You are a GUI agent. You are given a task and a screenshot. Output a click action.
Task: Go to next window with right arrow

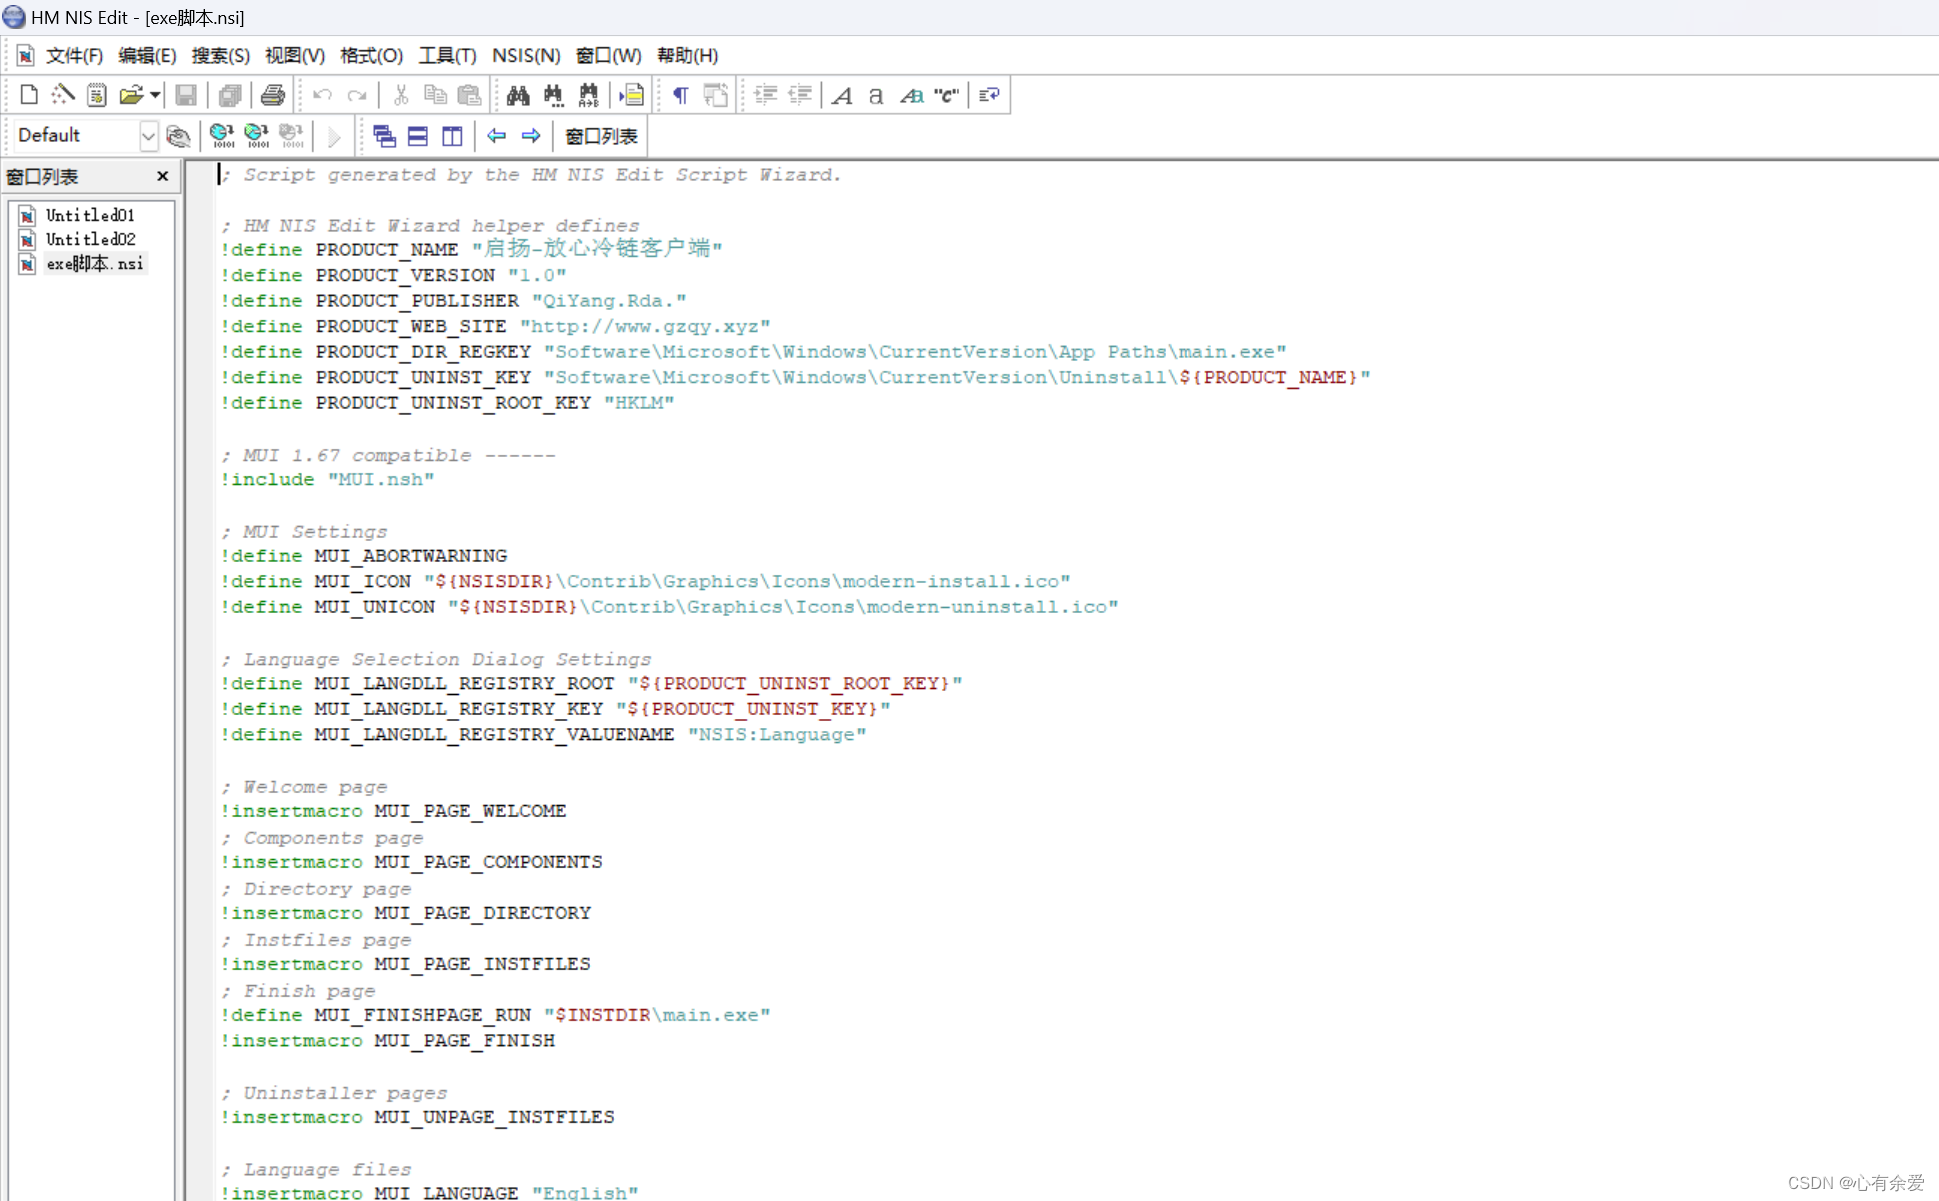point(531,136)
